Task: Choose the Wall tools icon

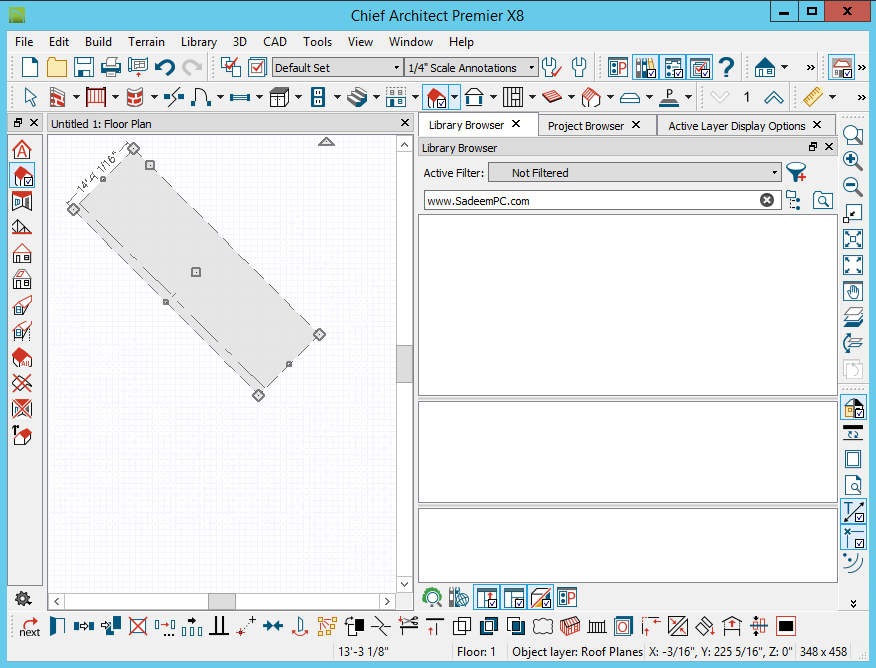Action: tap(58, 97)
